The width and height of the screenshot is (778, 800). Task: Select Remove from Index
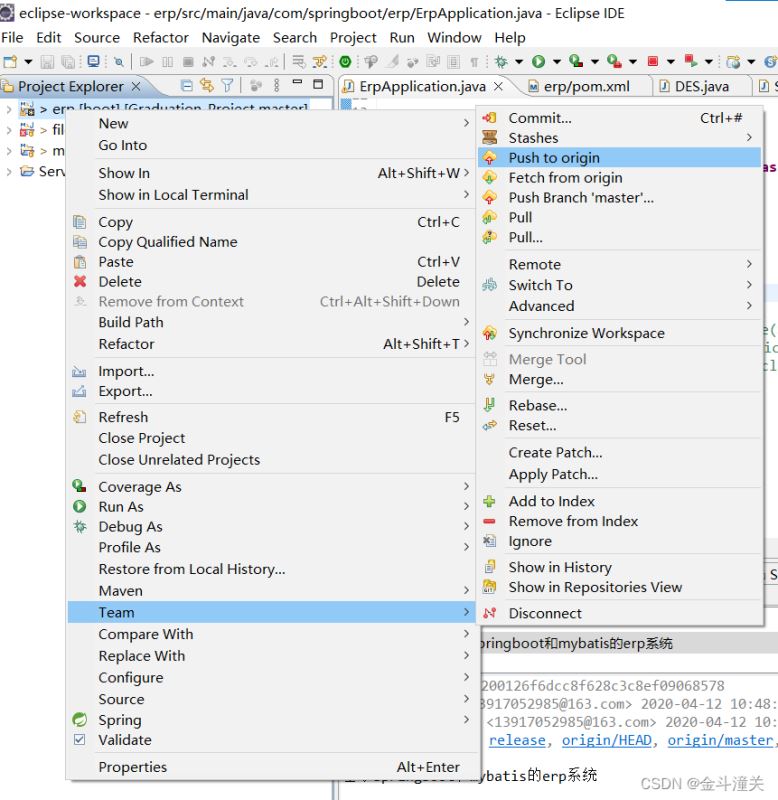click(x=620, y=521)
